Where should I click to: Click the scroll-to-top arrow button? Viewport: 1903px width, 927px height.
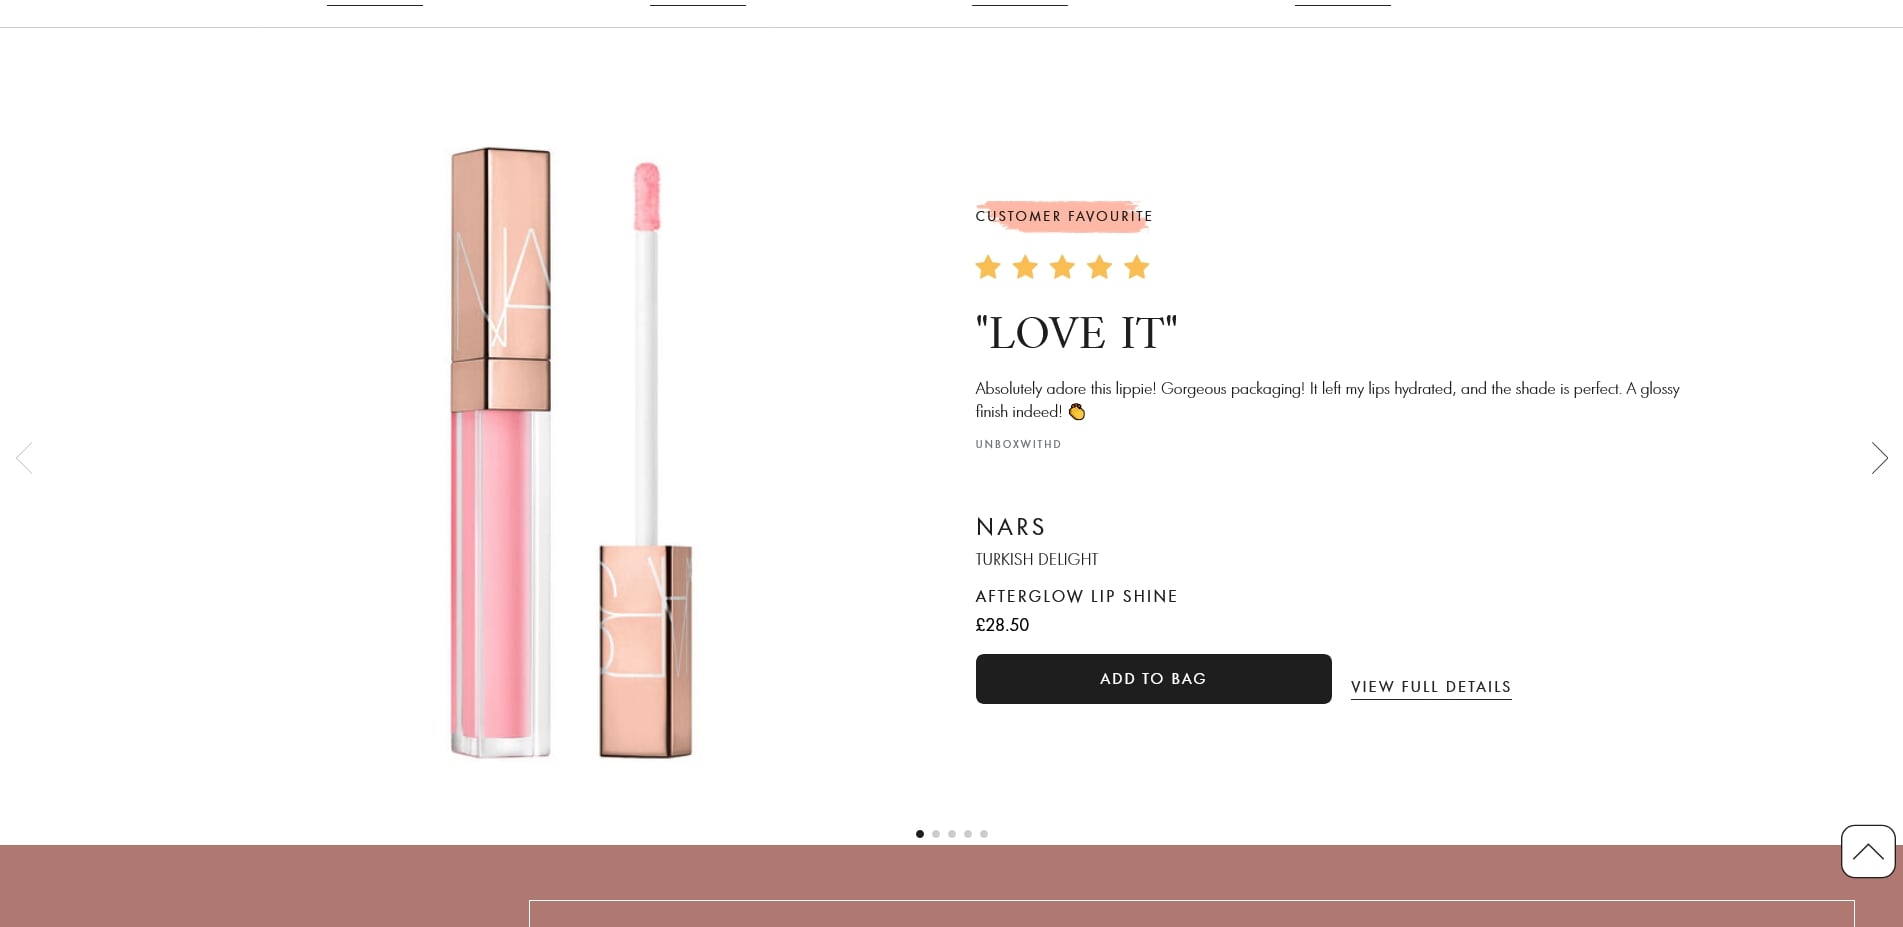tap(1867, 851)
